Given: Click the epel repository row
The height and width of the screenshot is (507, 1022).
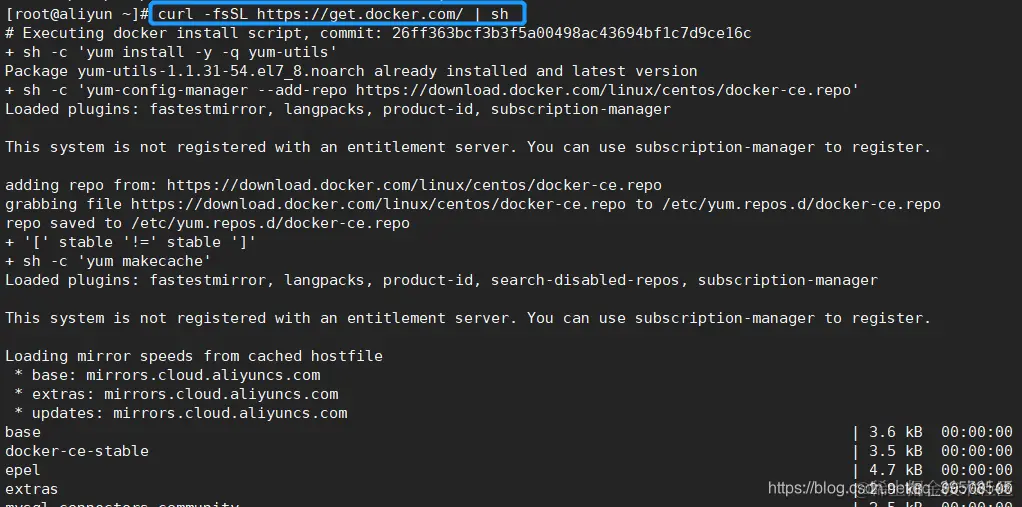Looking at the screenshot, I should point(23,470).
